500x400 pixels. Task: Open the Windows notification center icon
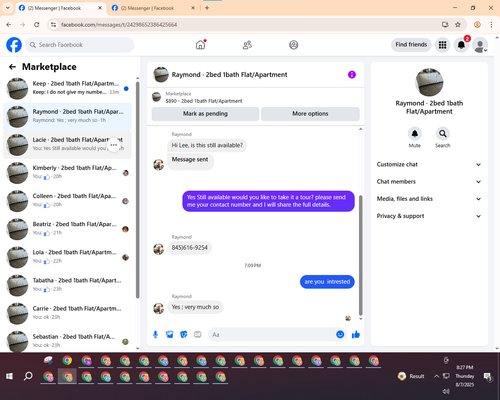[488, 377]
